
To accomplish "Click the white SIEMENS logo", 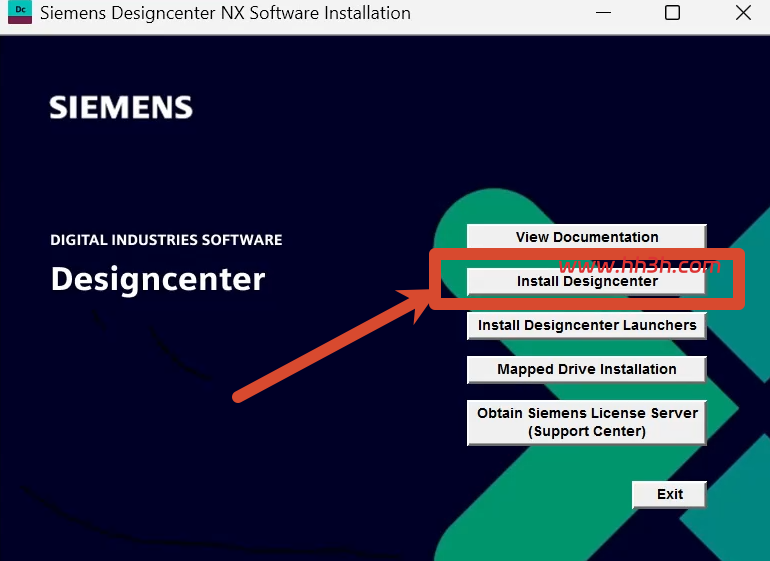I will 121,107.
